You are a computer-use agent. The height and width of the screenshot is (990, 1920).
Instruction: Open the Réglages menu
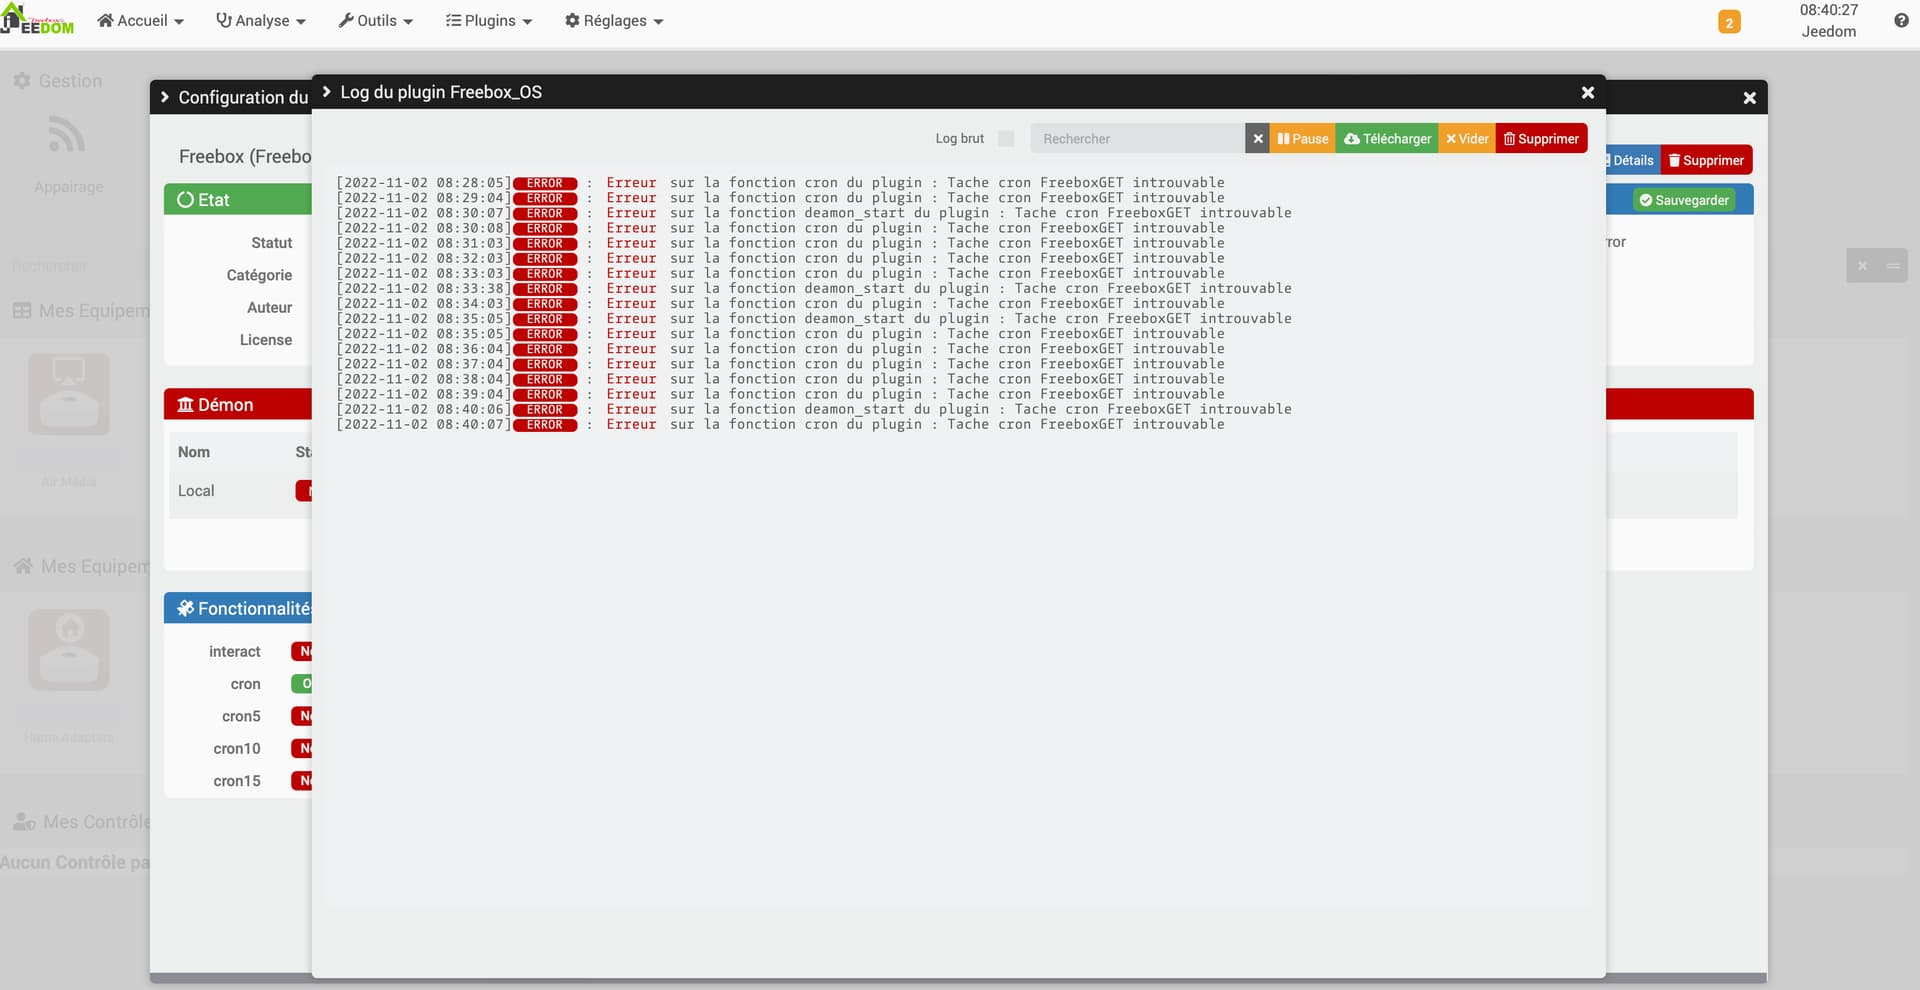coord(614,21)
